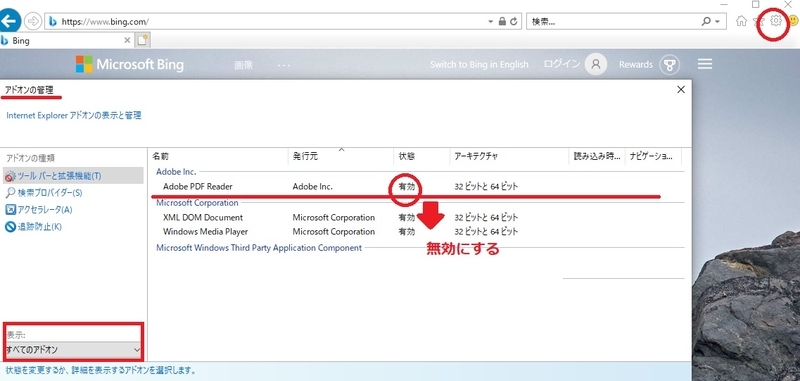The height and width of the screenshot is (381, 800).
Task: Click the Rewards trophy icon
Action: (x=669, y=65)
